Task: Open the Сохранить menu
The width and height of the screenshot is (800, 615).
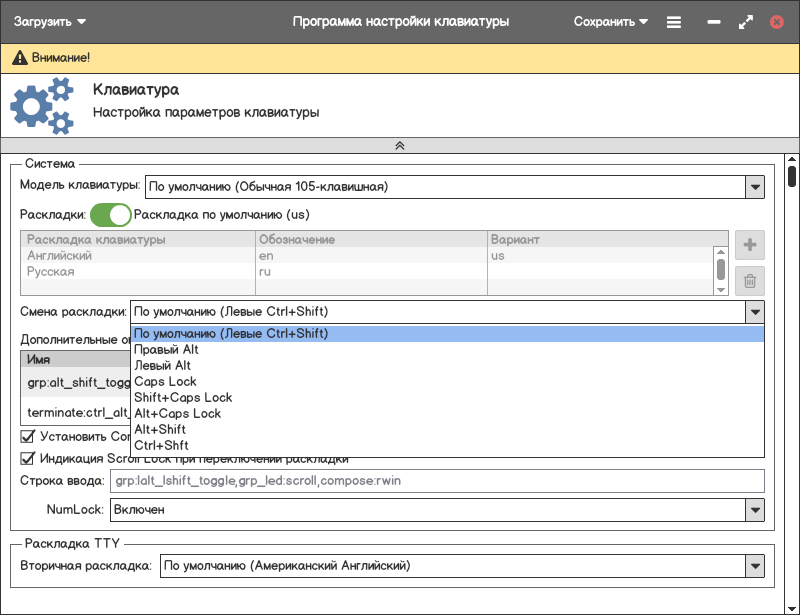Action: (x=611, y=21)
